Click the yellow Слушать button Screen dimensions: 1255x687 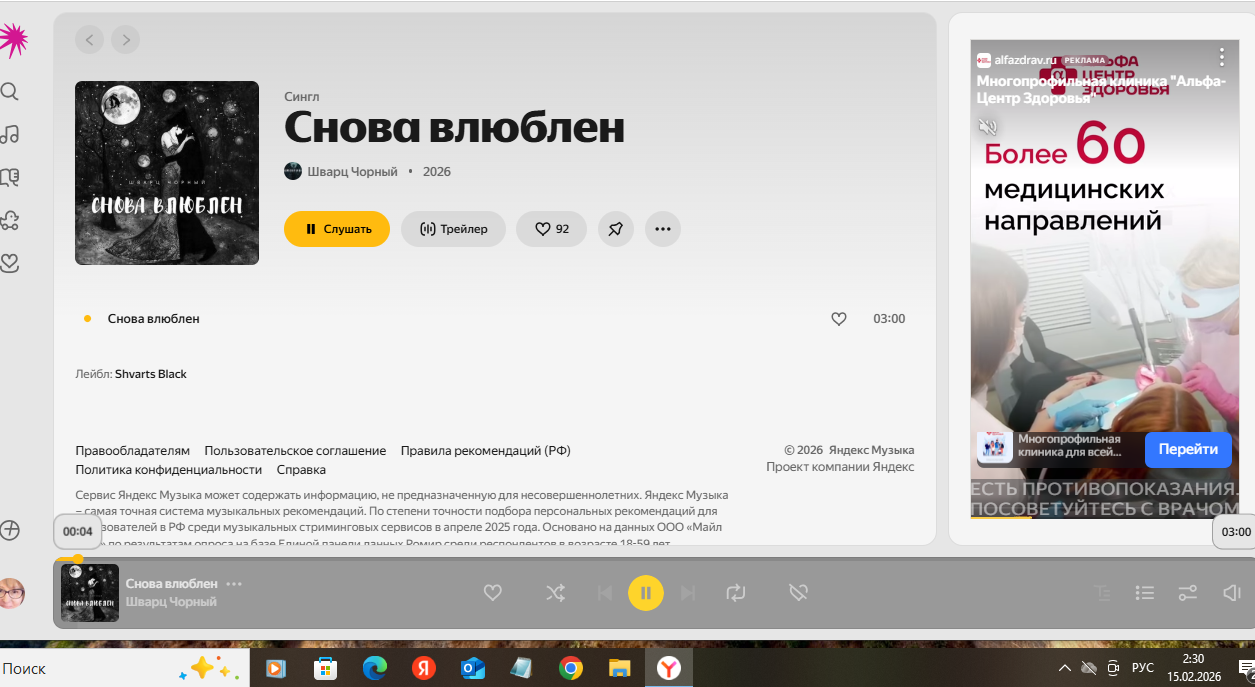click(x=337, y=229)
